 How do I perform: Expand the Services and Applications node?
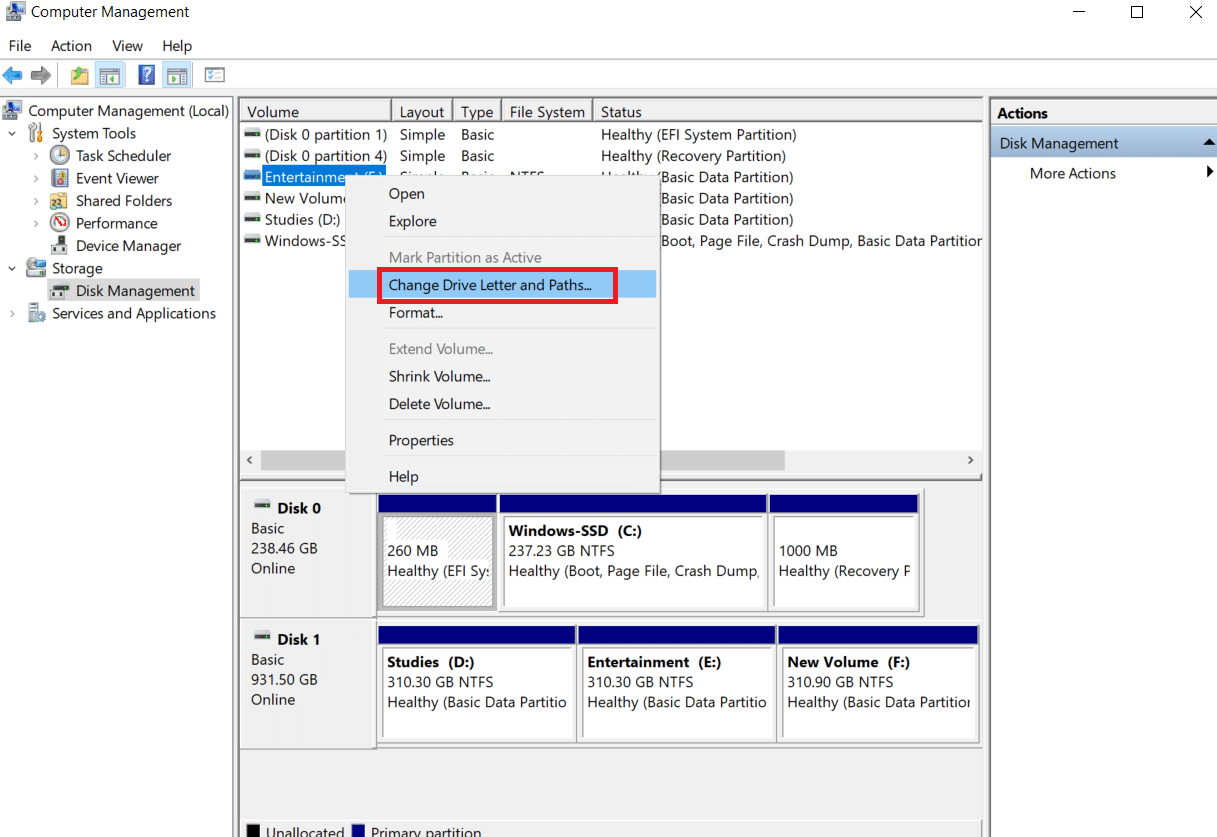[12, 313]
